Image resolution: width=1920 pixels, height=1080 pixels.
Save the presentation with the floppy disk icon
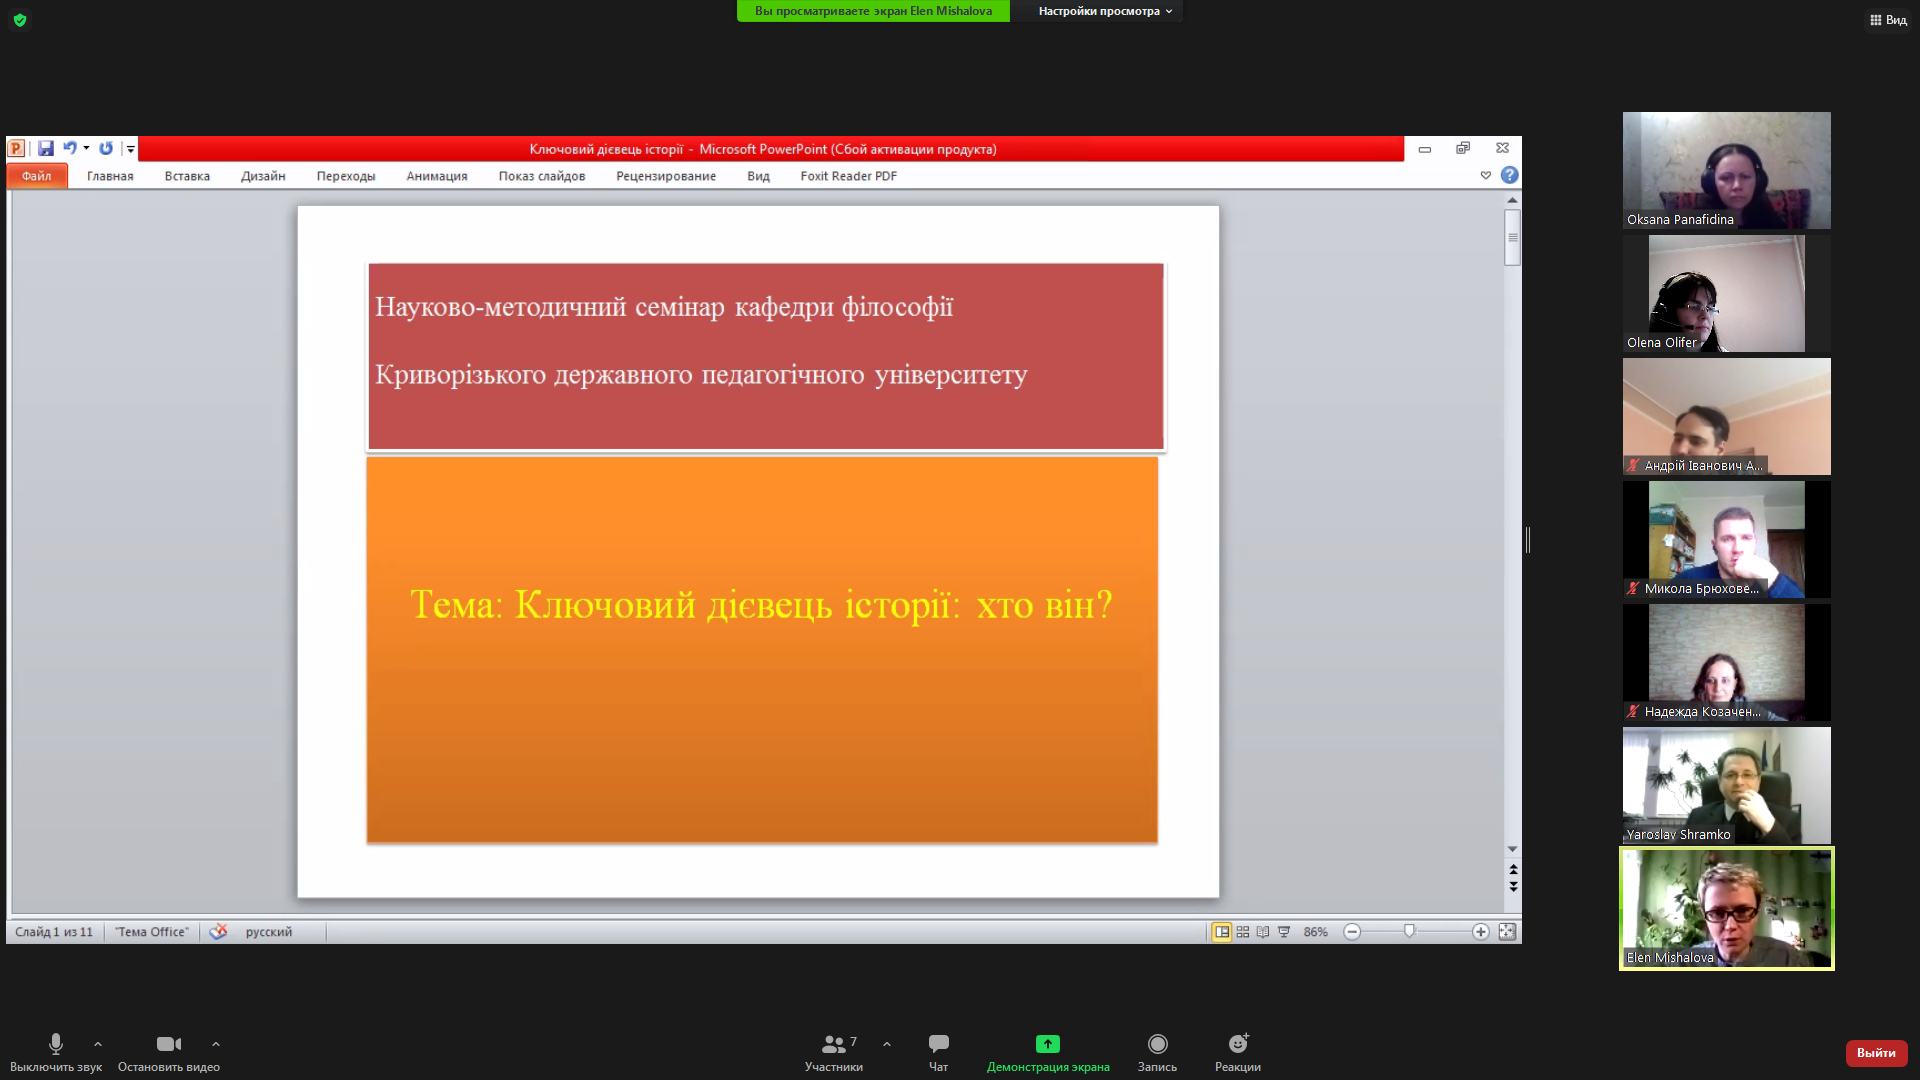(46, 148)
